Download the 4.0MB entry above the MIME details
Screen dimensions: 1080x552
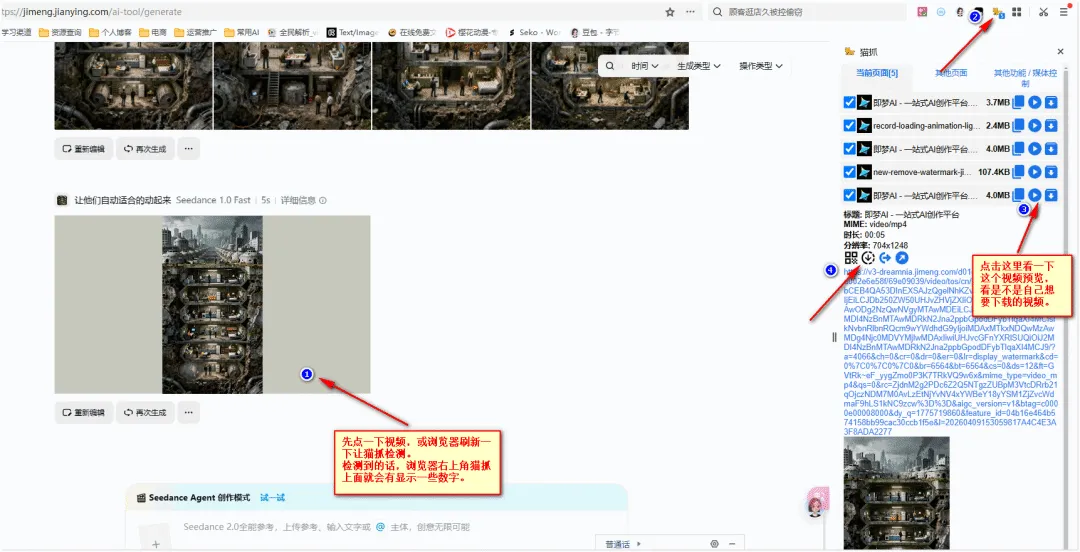click(1050, 195)
